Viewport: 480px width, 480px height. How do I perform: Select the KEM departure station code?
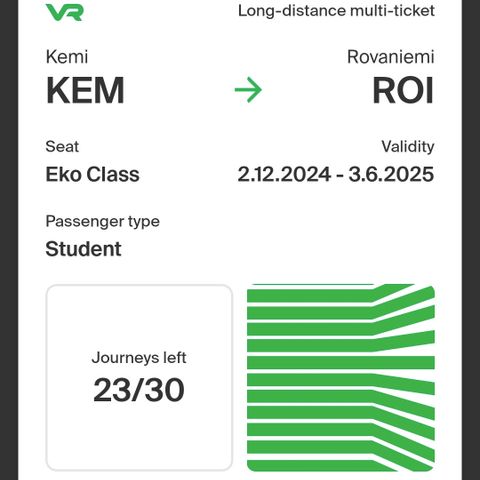(x=85, y=90)
